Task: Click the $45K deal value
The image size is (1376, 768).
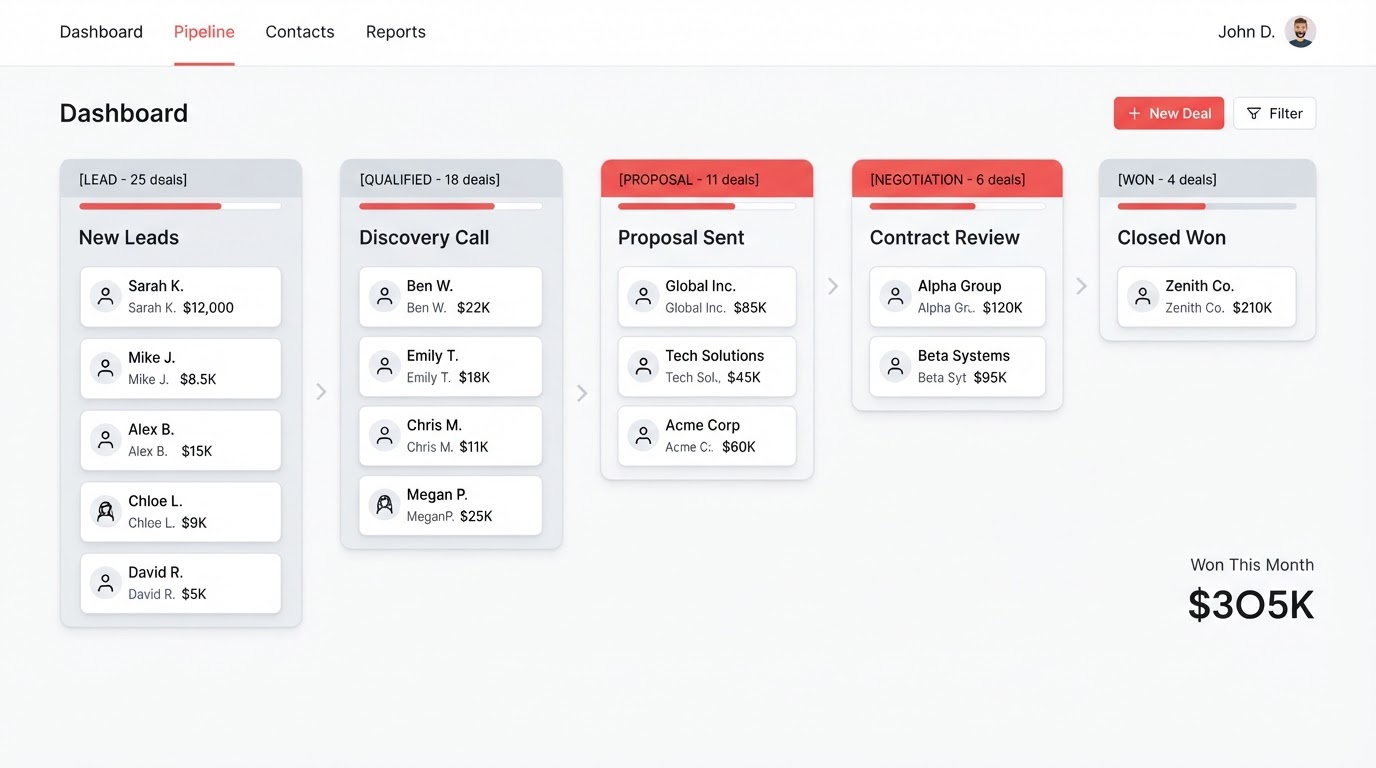Action: pyautogui.click(x=744, y=377)
